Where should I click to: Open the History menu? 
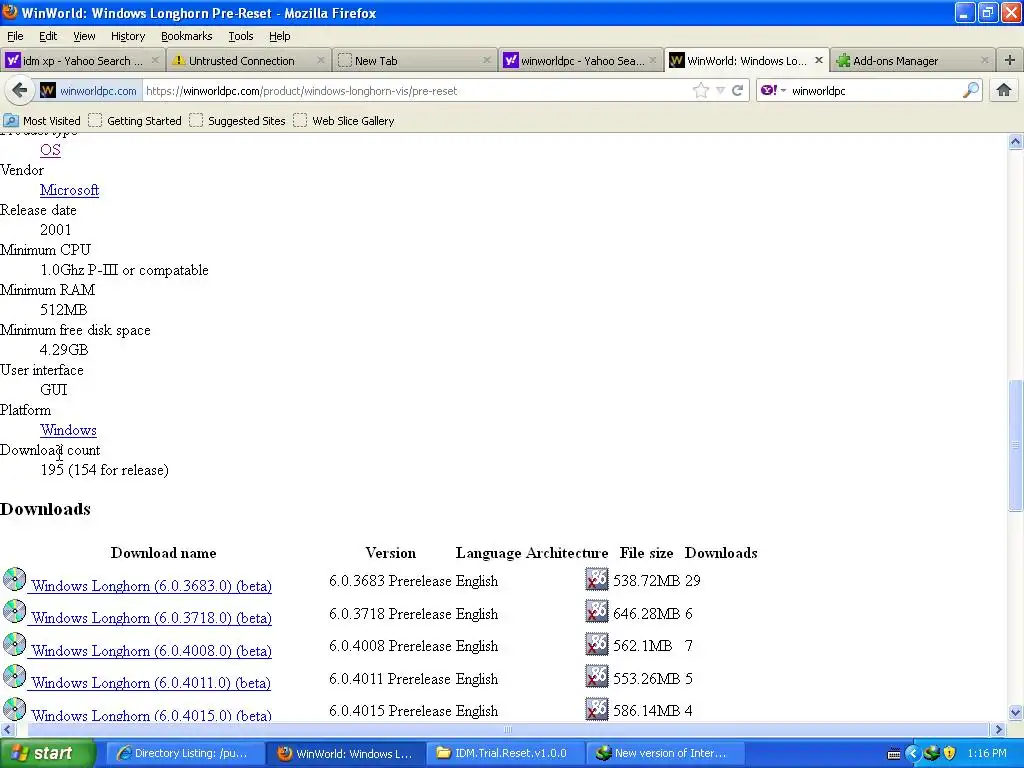[x=127, y=36]
